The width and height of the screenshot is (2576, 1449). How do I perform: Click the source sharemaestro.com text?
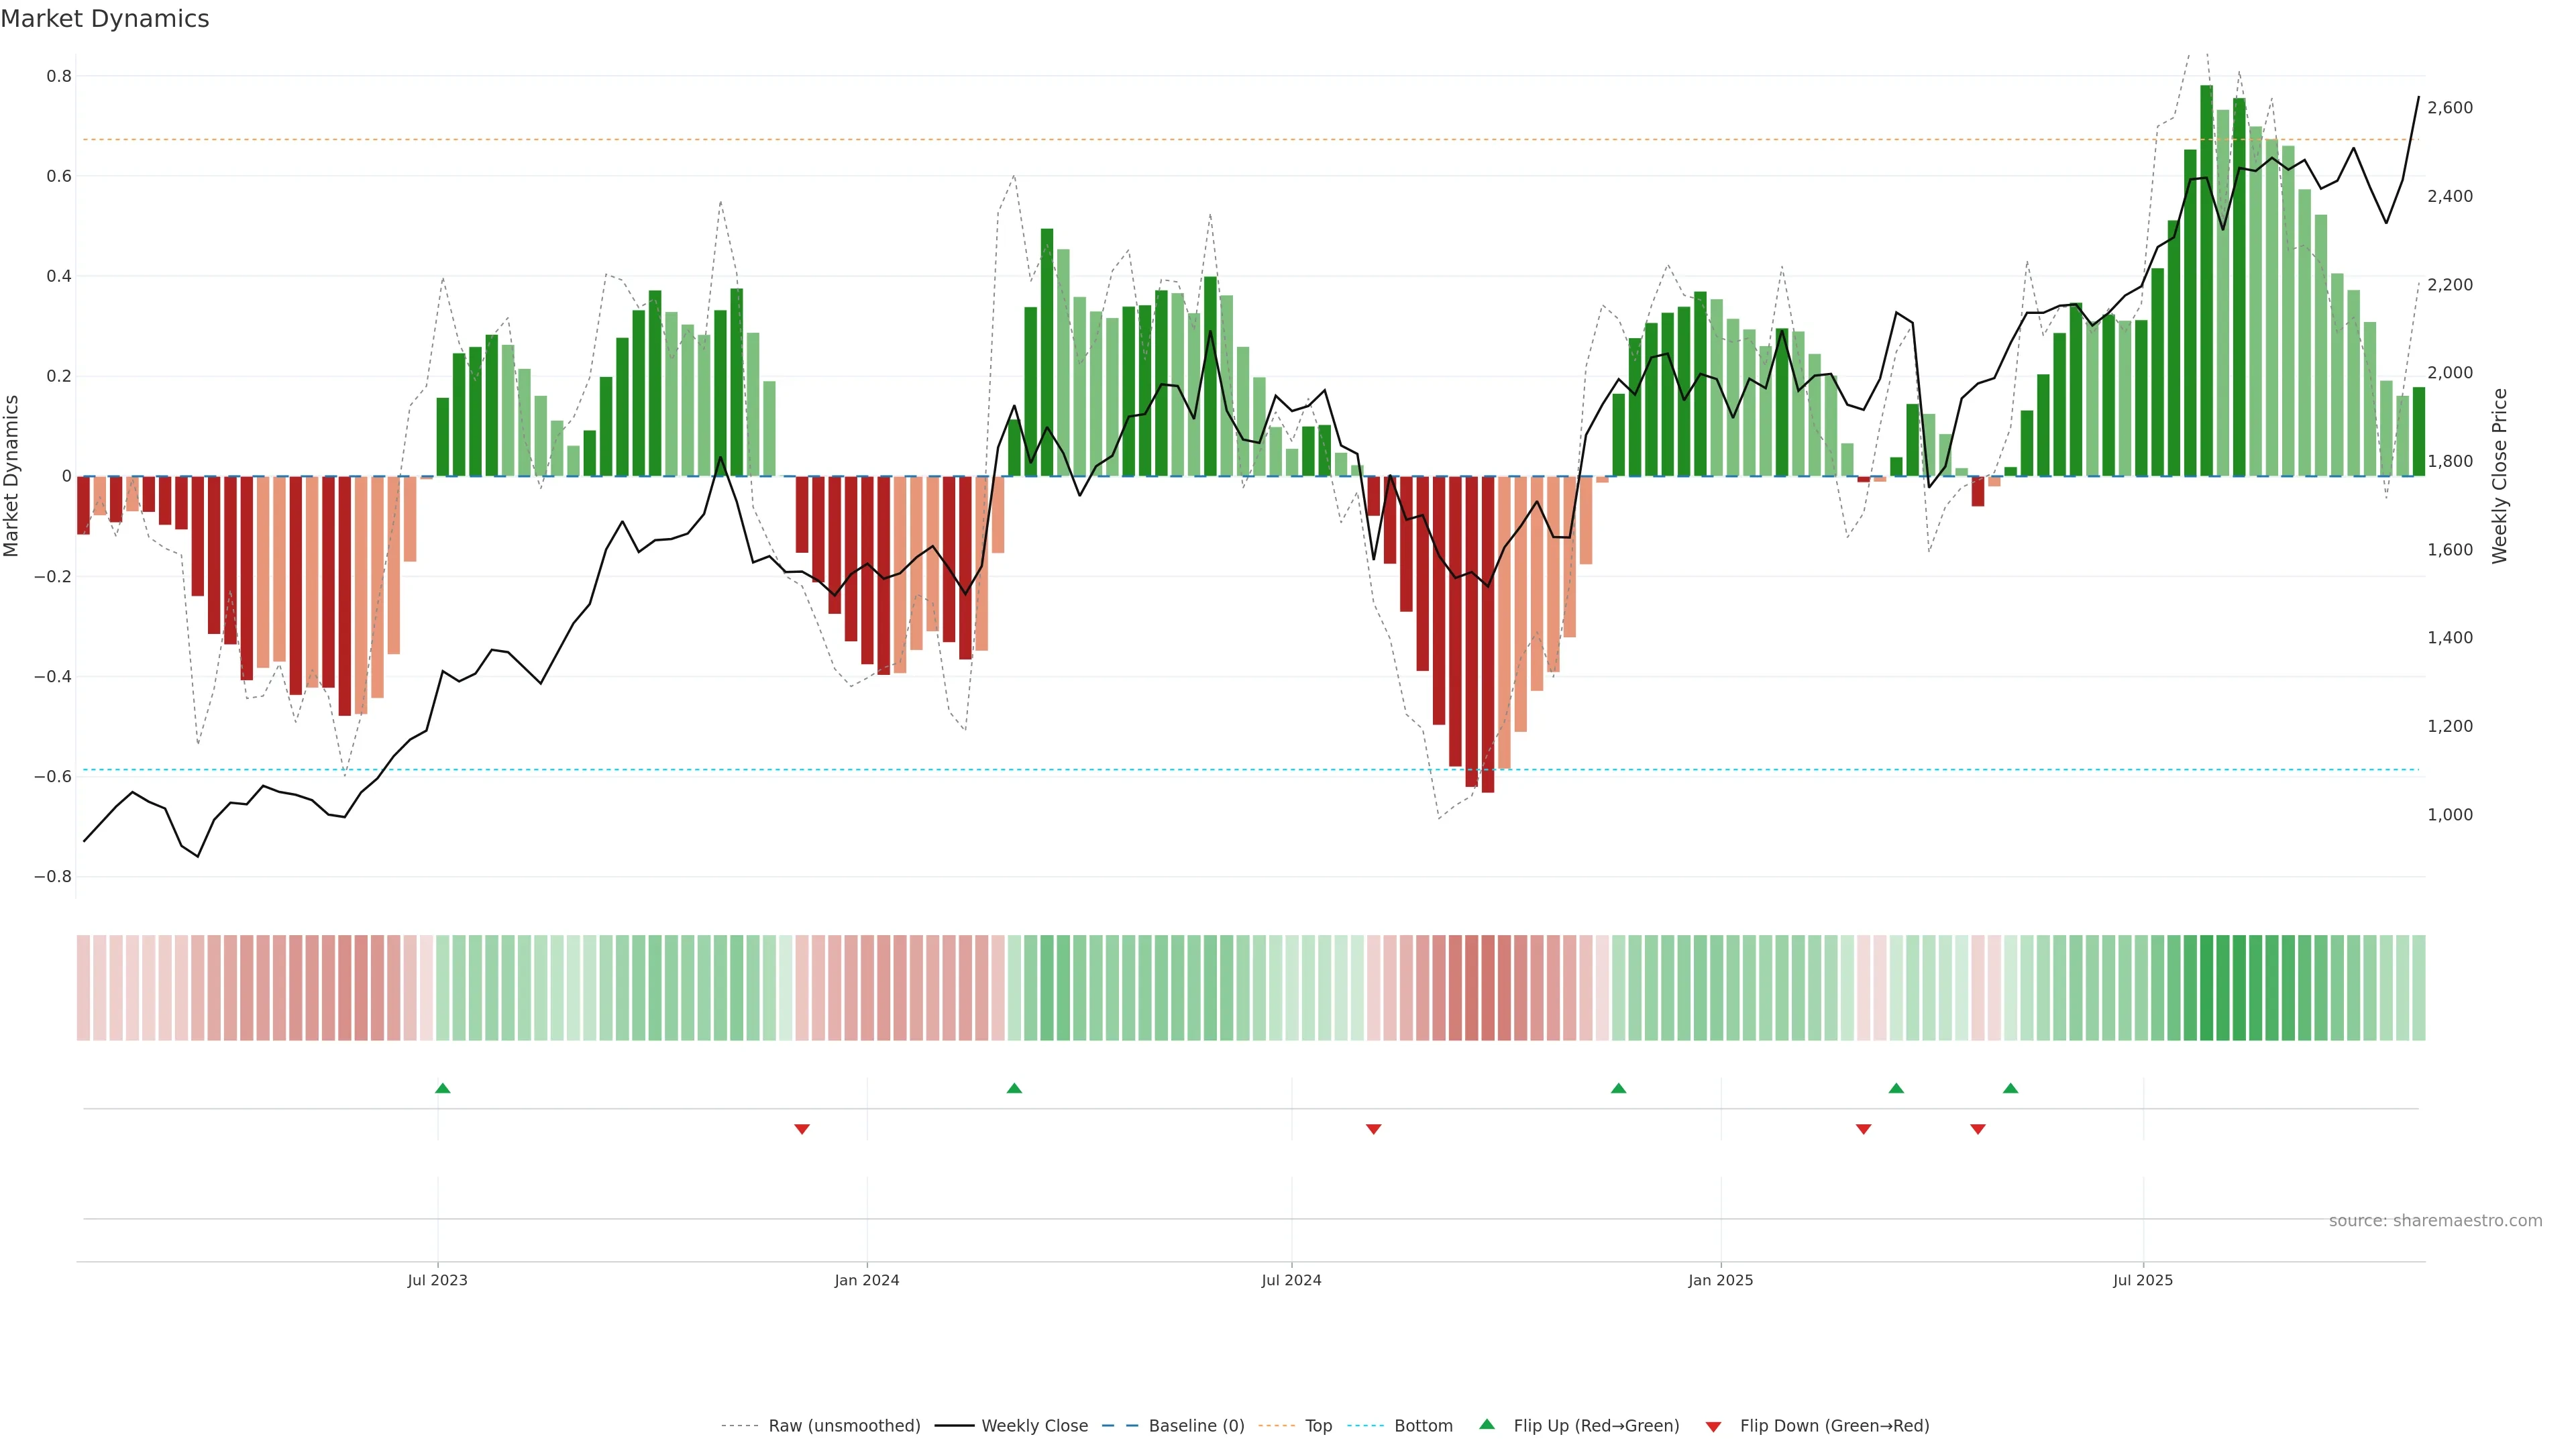tap(2435, 1221)
